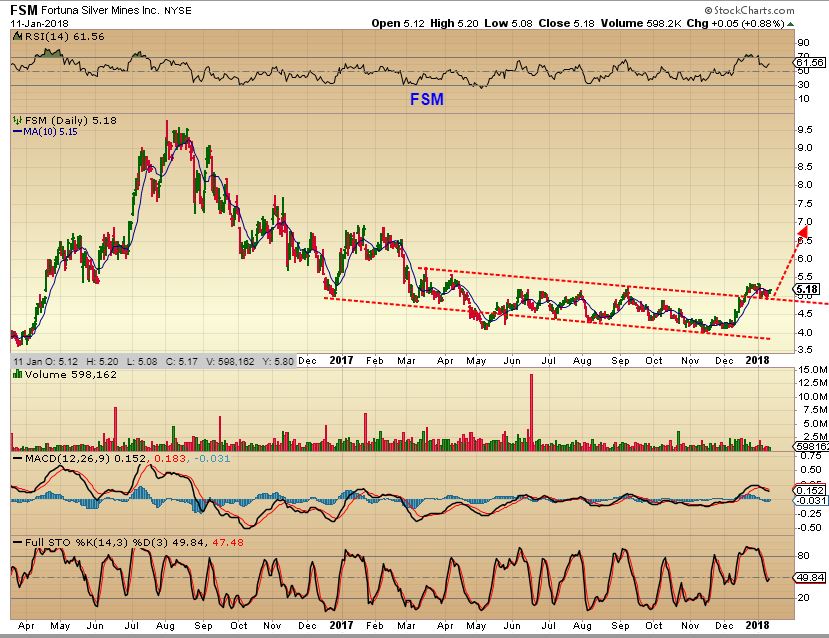Viewport: 829px width, 638px height.
Task: Click the MACD(12,26,9) indicator legend
Action: pos(67,458)
